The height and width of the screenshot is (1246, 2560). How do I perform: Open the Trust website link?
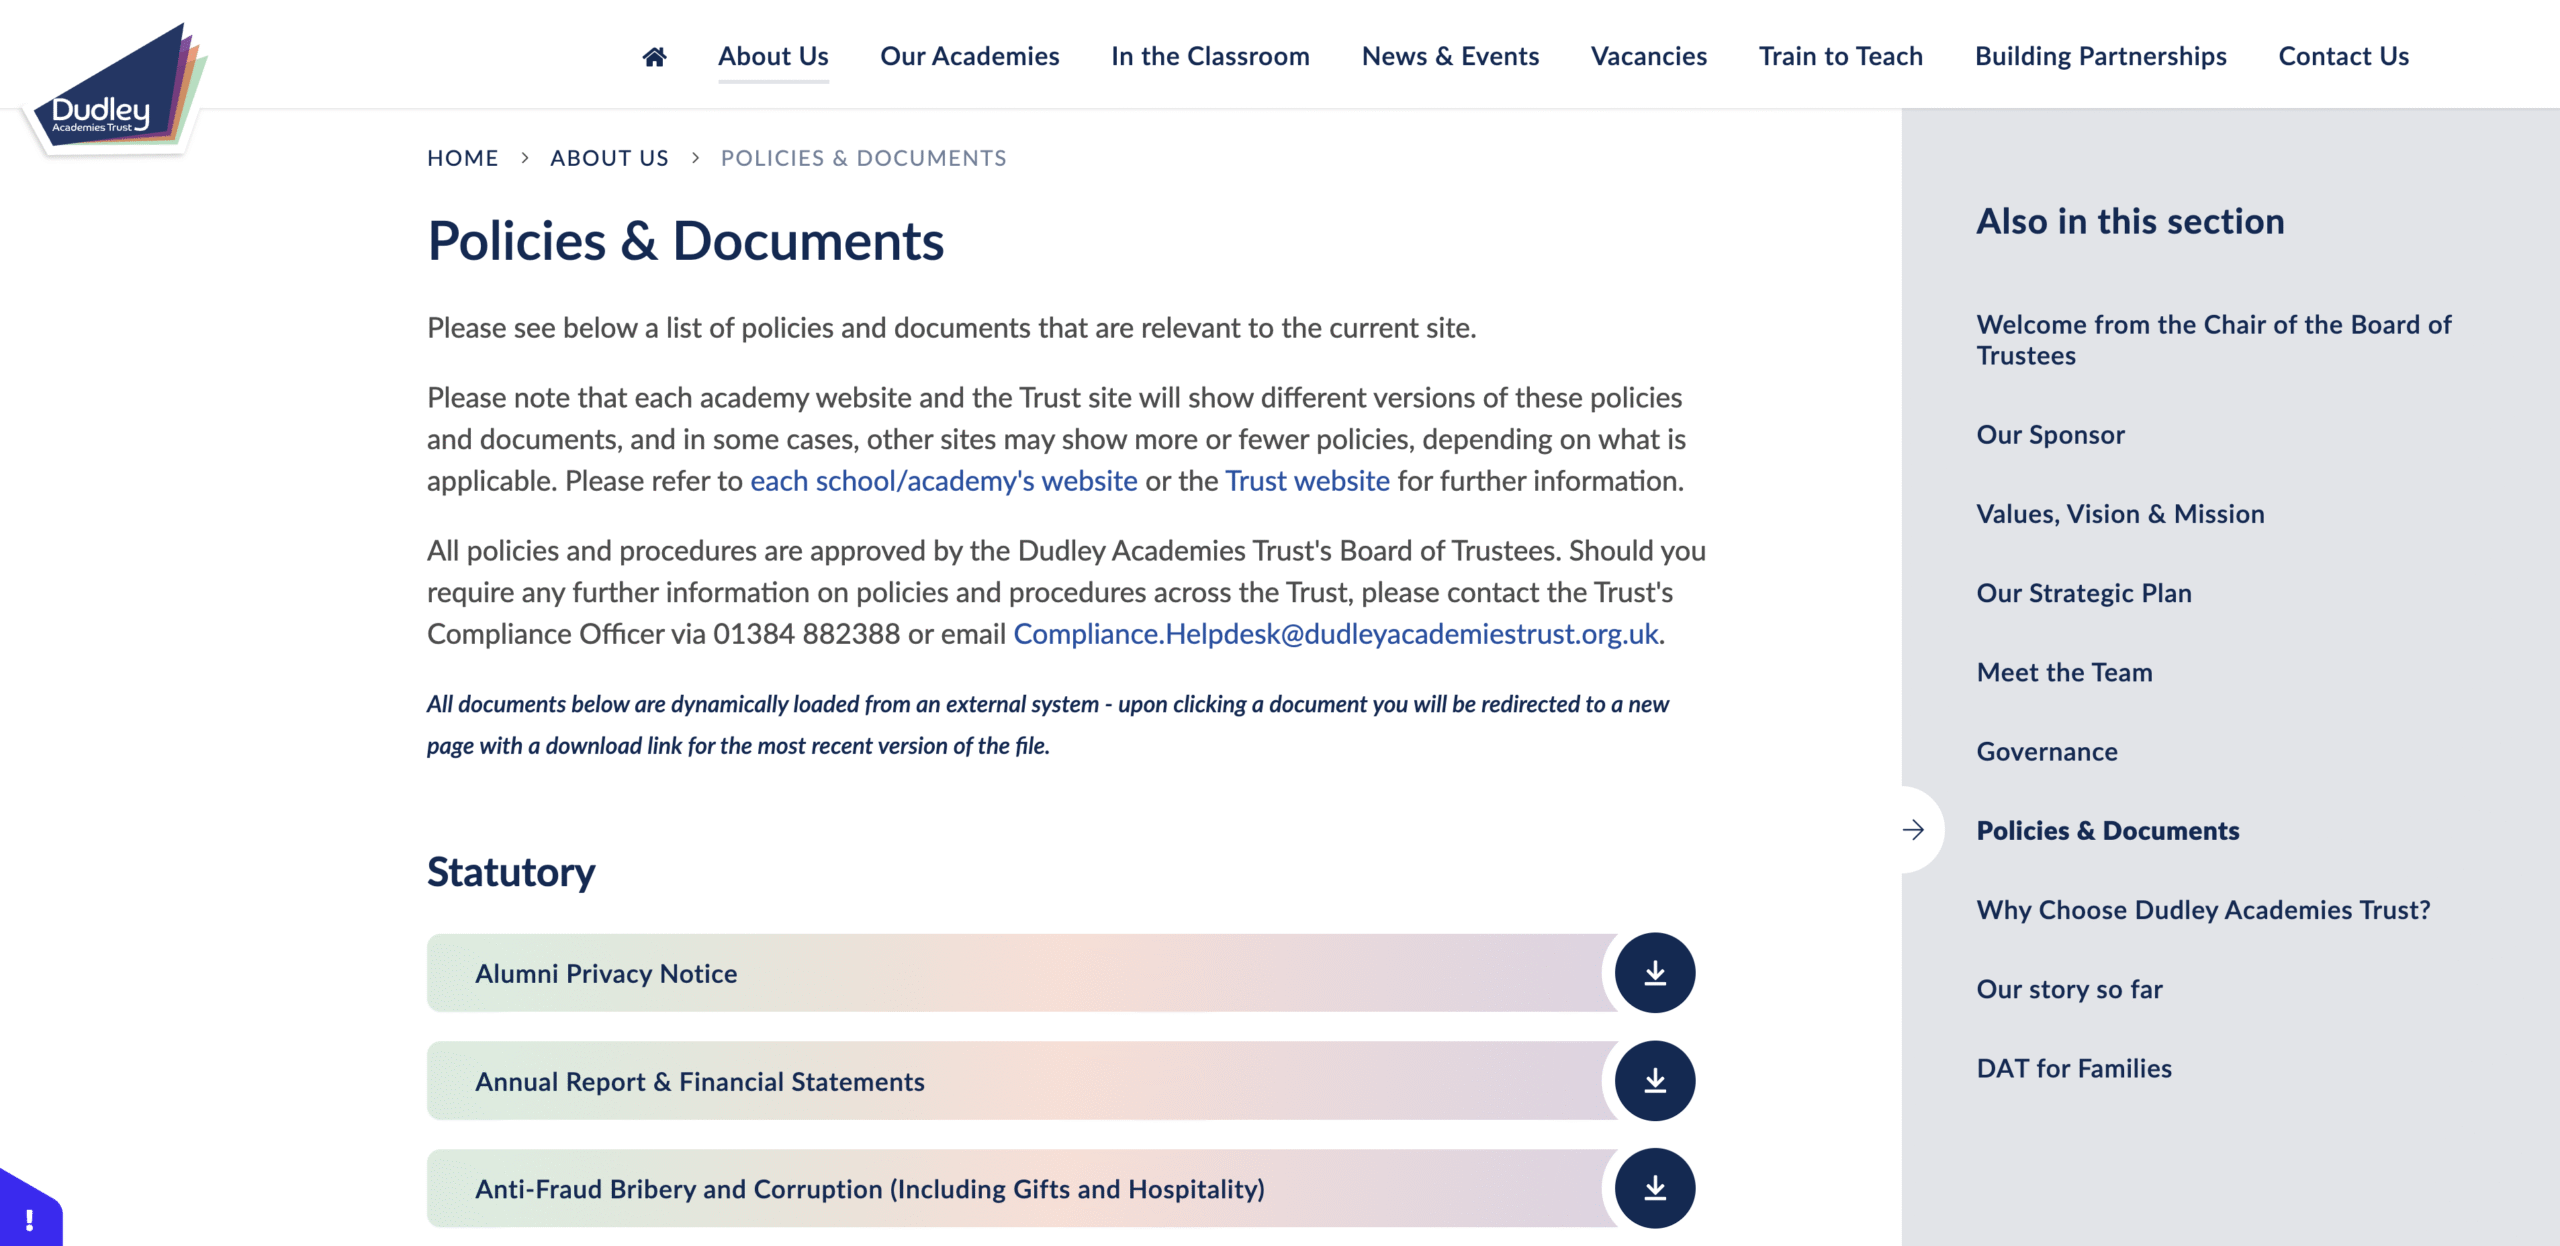[1307, 481]
